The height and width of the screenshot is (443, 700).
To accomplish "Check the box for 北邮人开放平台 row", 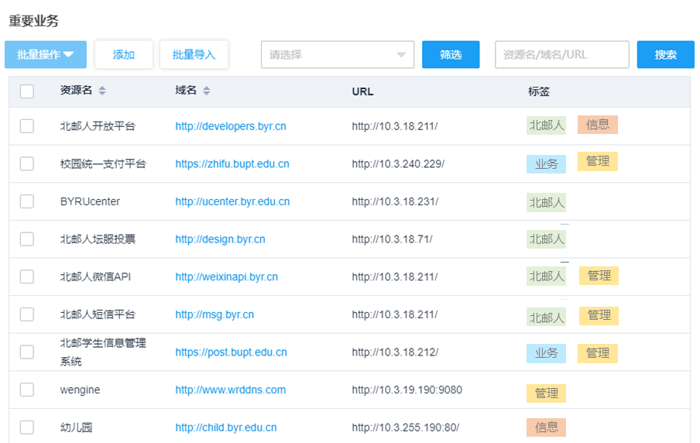I will (27, 126).
